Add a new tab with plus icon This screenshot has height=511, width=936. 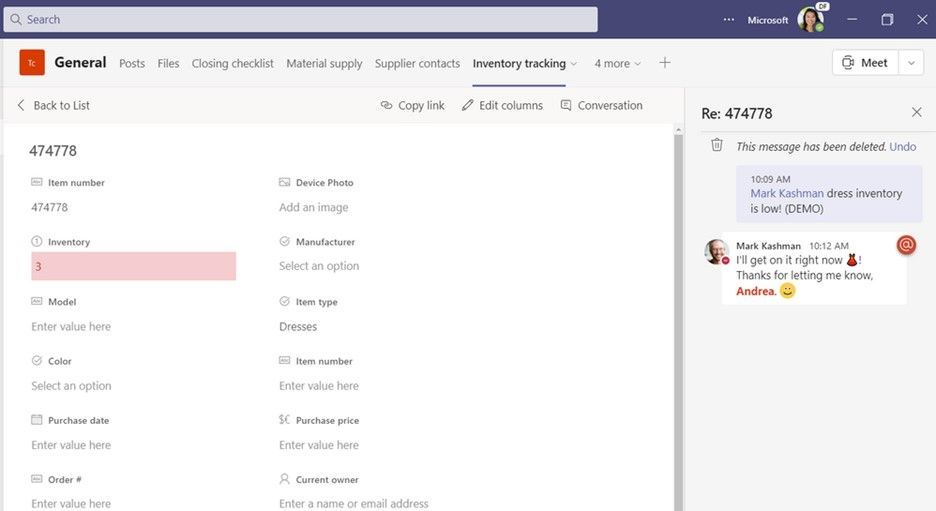point(664,63)
